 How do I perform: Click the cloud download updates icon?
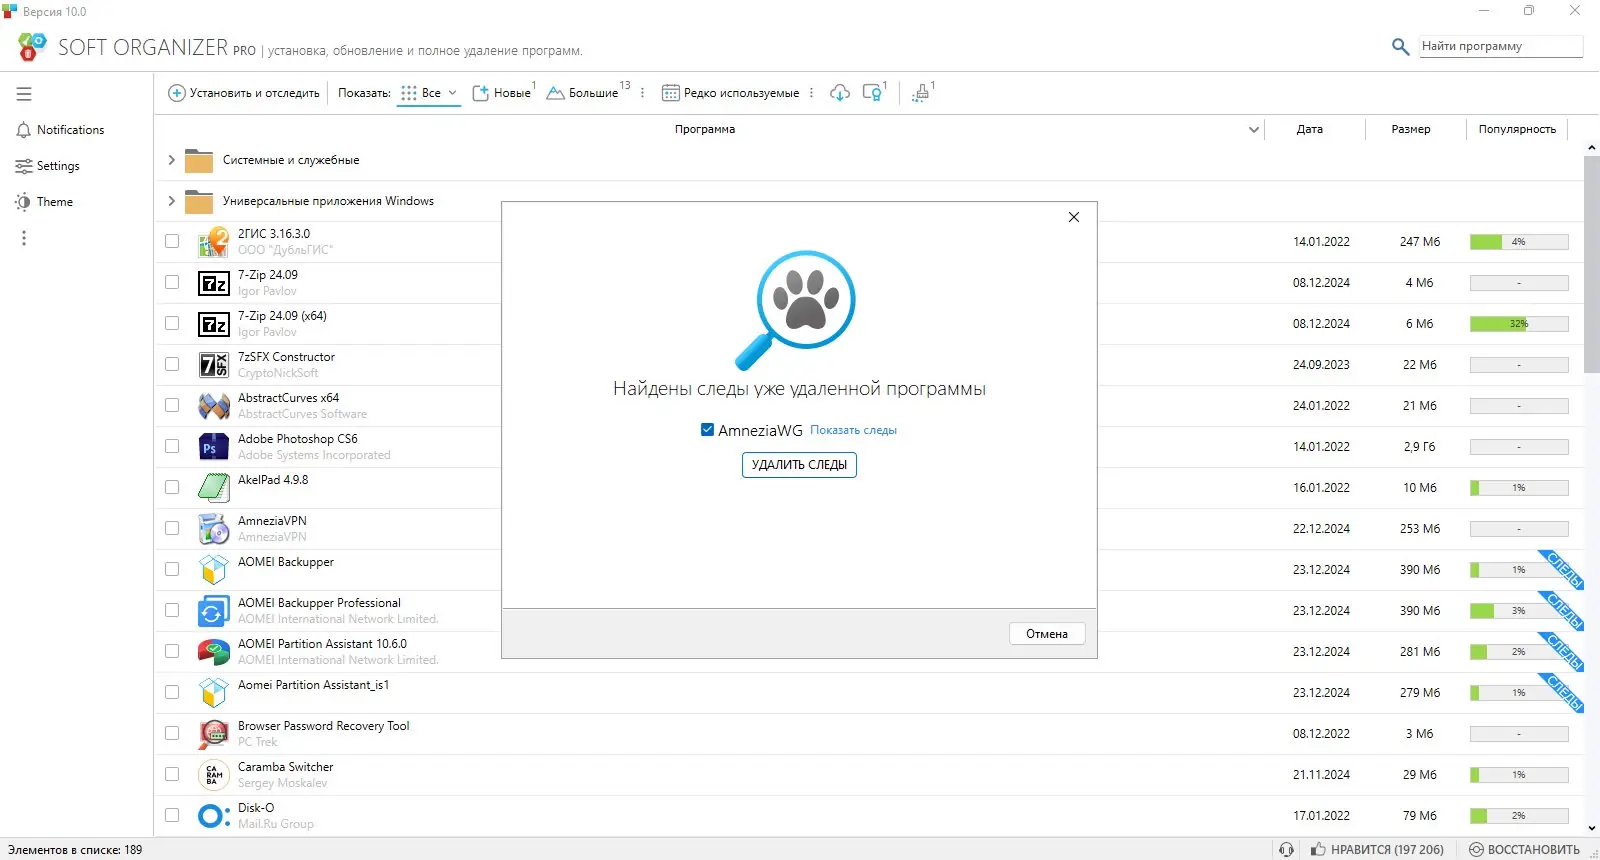pos(840,93)
